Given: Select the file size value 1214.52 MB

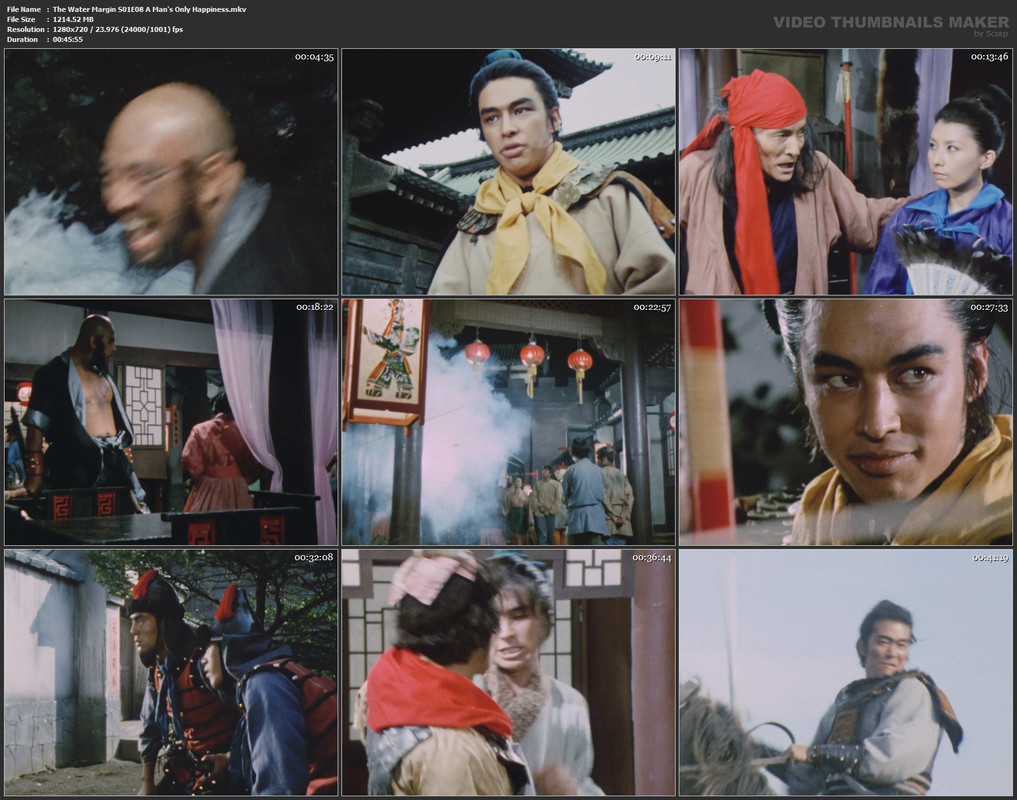Looking at the screenshot, I should [x=73, y=19].
